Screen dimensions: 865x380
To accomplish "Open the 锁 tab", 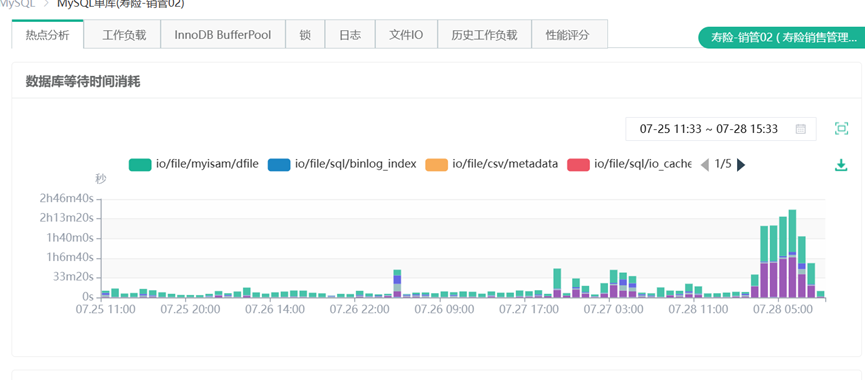I will click(x=305, y=35).
